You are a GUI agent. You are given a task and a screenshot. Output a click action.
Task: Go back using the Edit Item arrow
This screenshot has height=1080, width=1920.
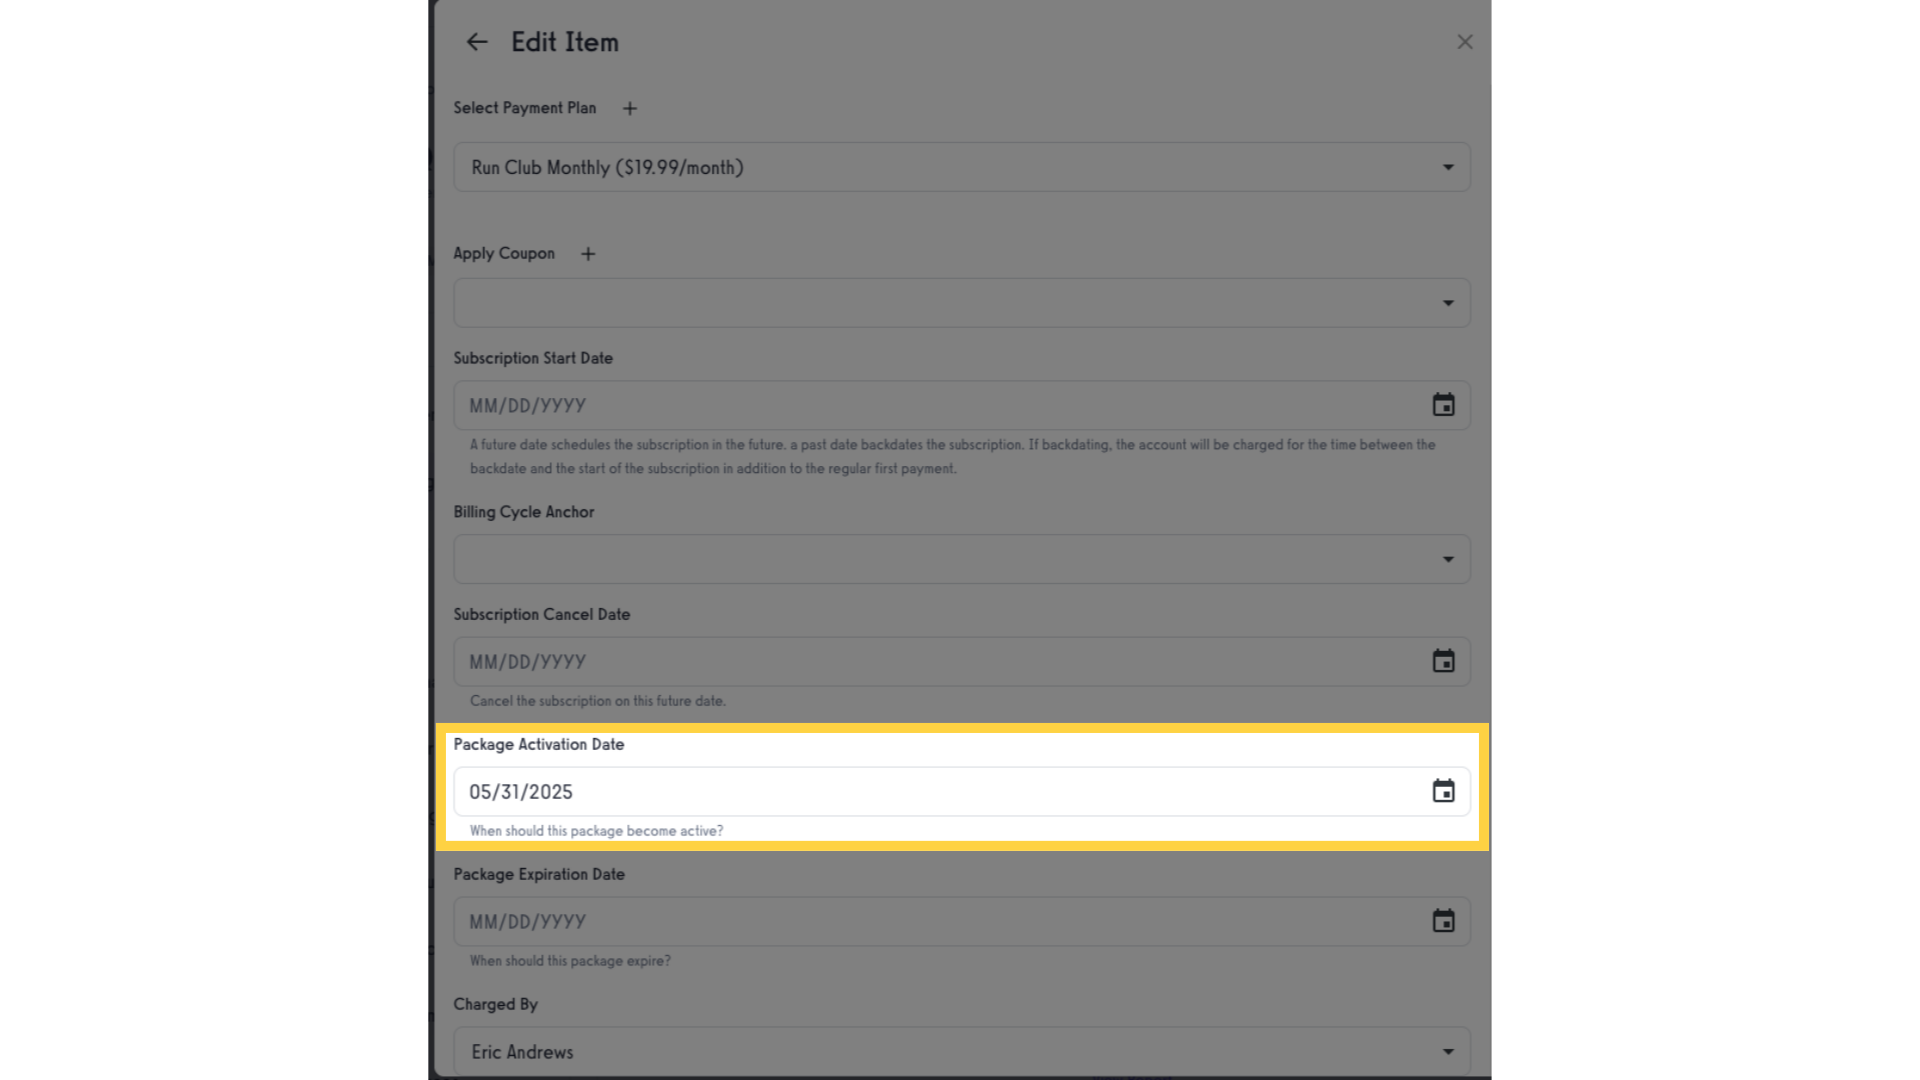477,42
